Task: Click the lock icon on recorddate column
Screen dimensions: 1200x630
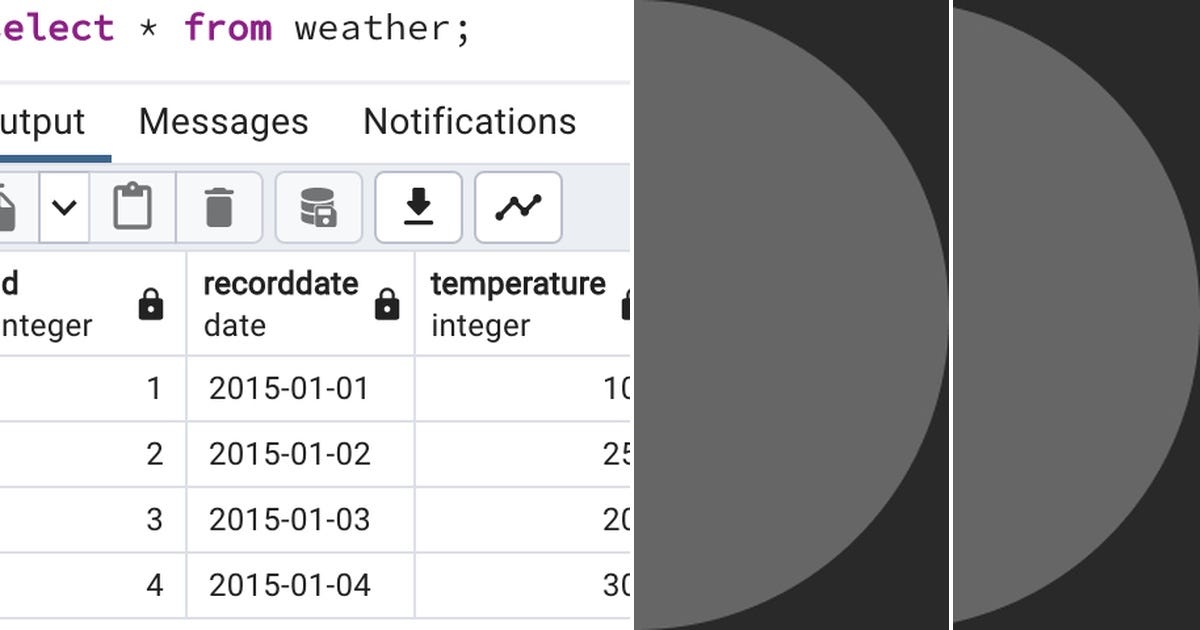Action: [387, 305]
